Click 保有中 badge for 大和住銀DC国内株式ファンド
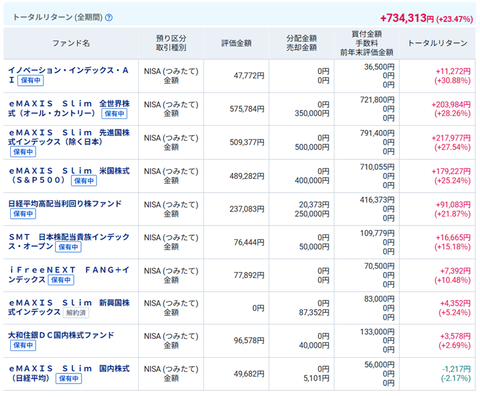The image size is (480, 397). pyautogui.click(x=23, y=345)
